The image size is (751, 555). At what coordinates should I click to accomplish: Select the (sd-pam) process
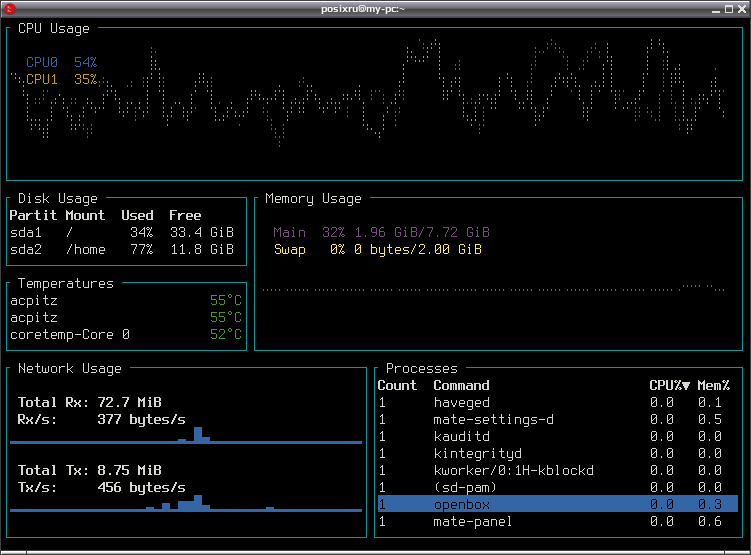558,487
